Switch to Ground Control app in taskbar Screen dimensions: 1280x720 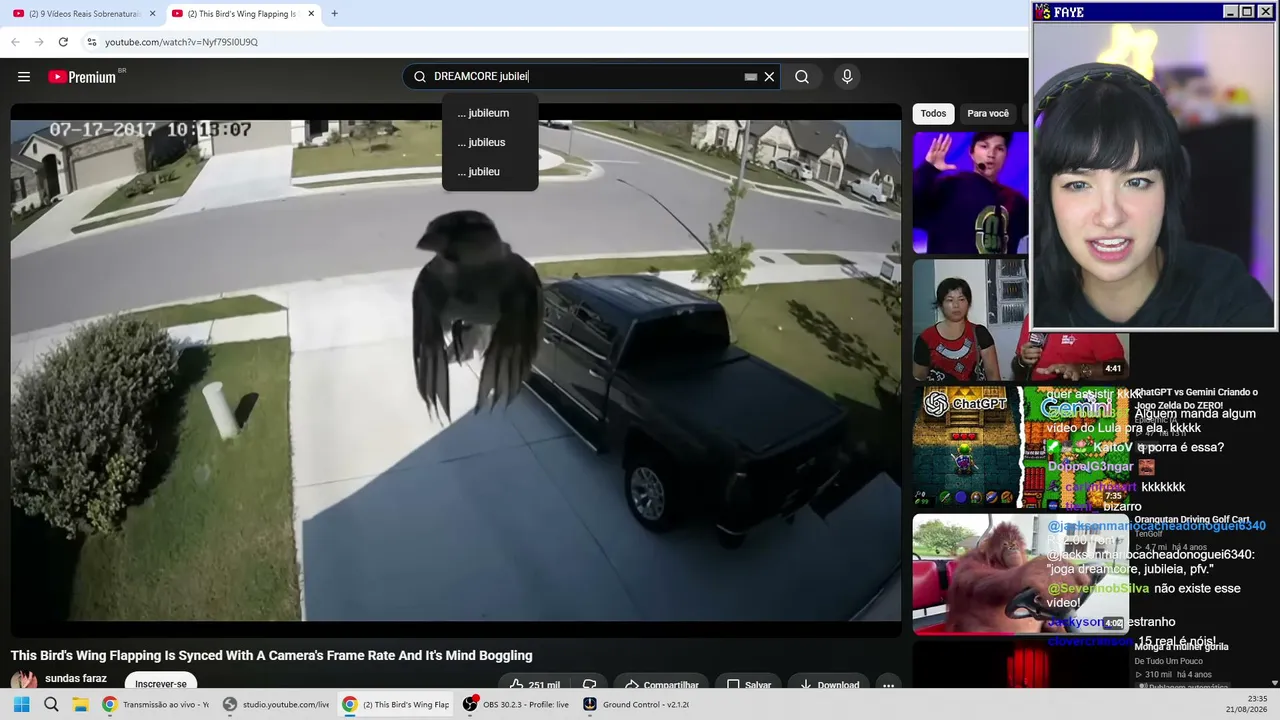637,704
